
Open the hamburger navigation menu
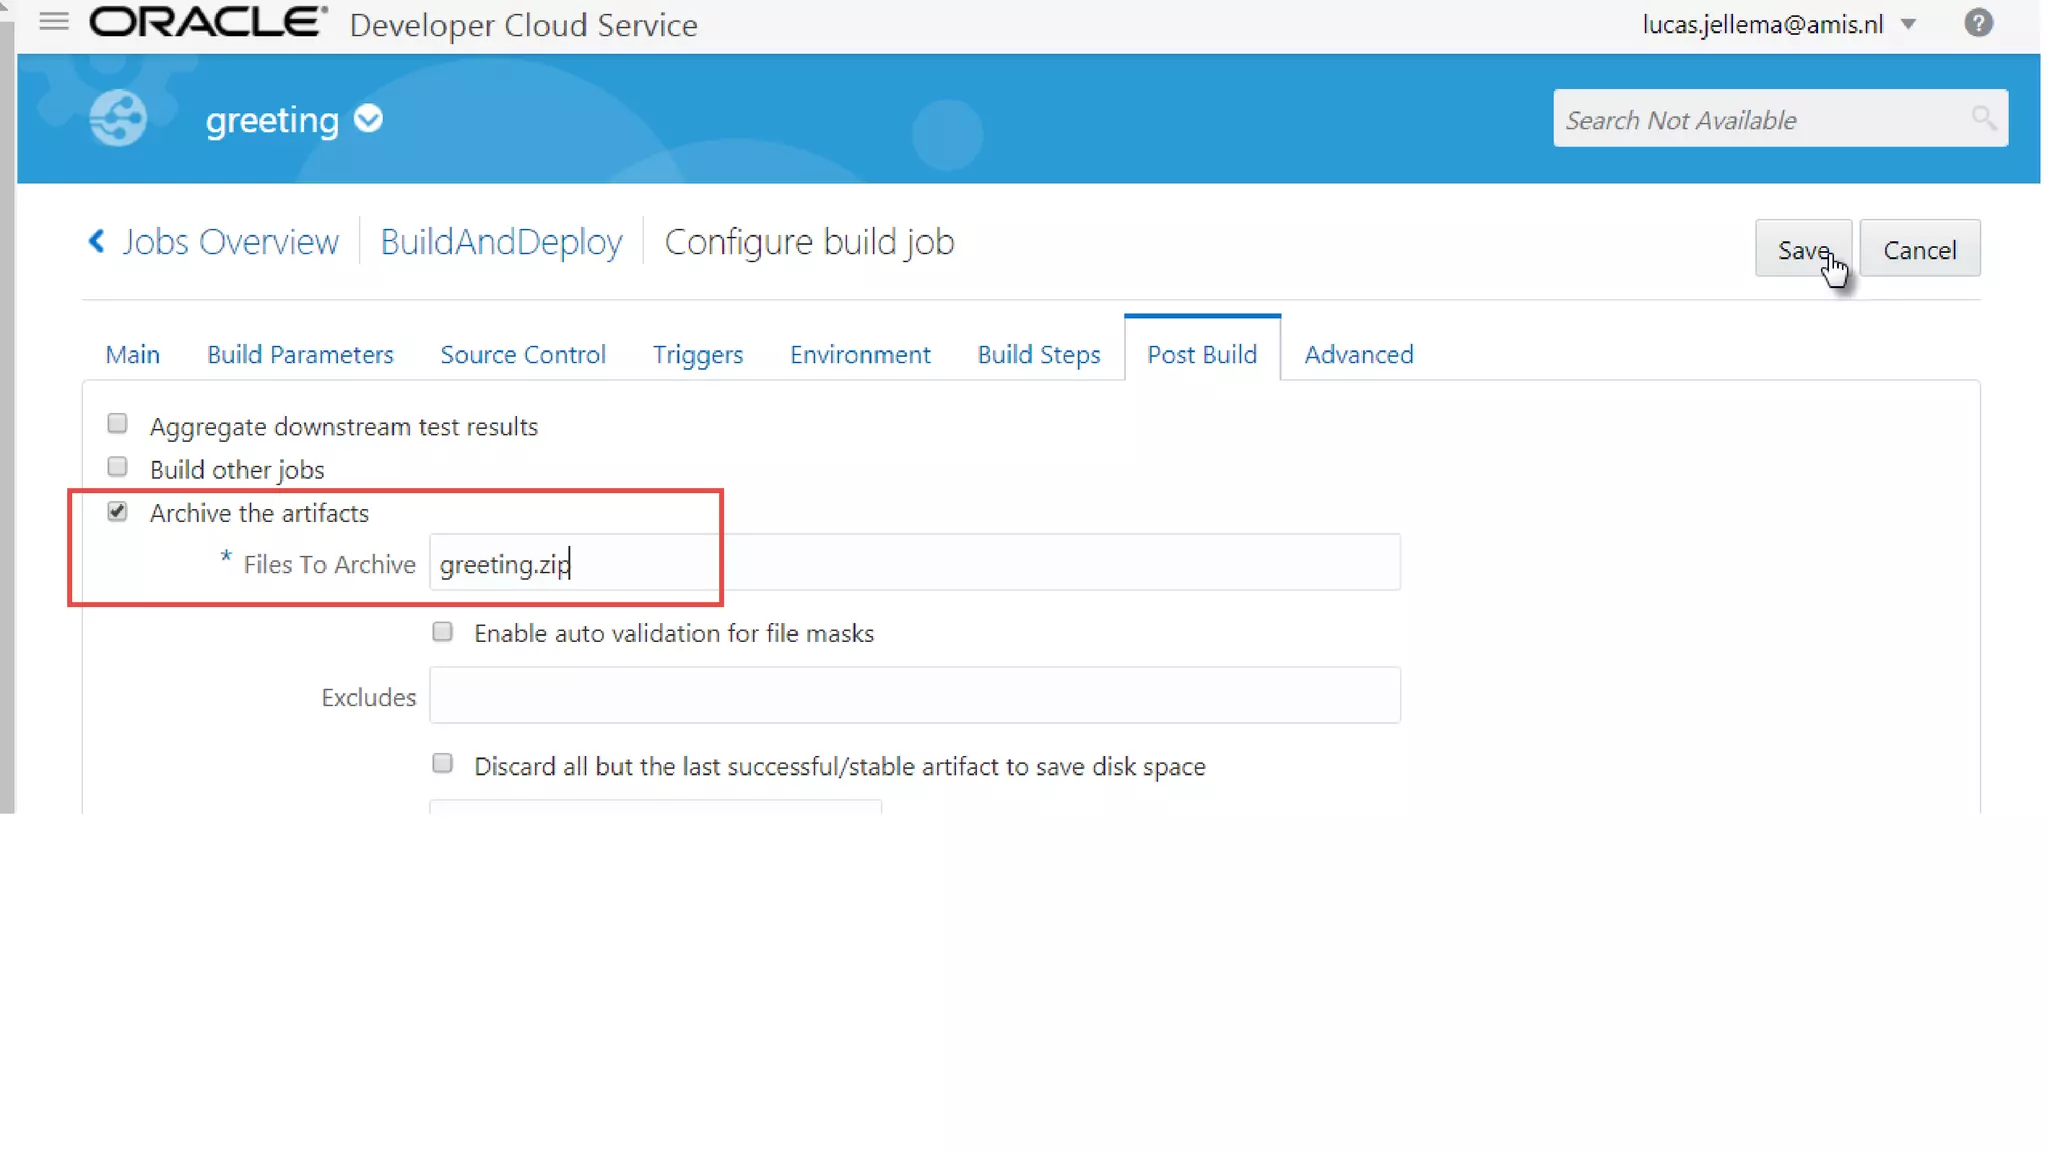click(54, 21)
